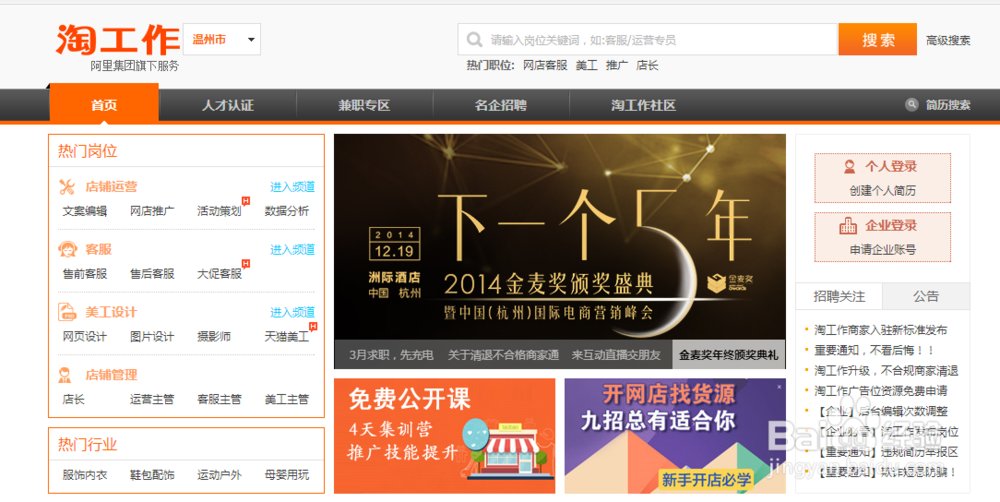Go to the 首页 tab
Screen dimensions: 1000x502
[104, 105]
